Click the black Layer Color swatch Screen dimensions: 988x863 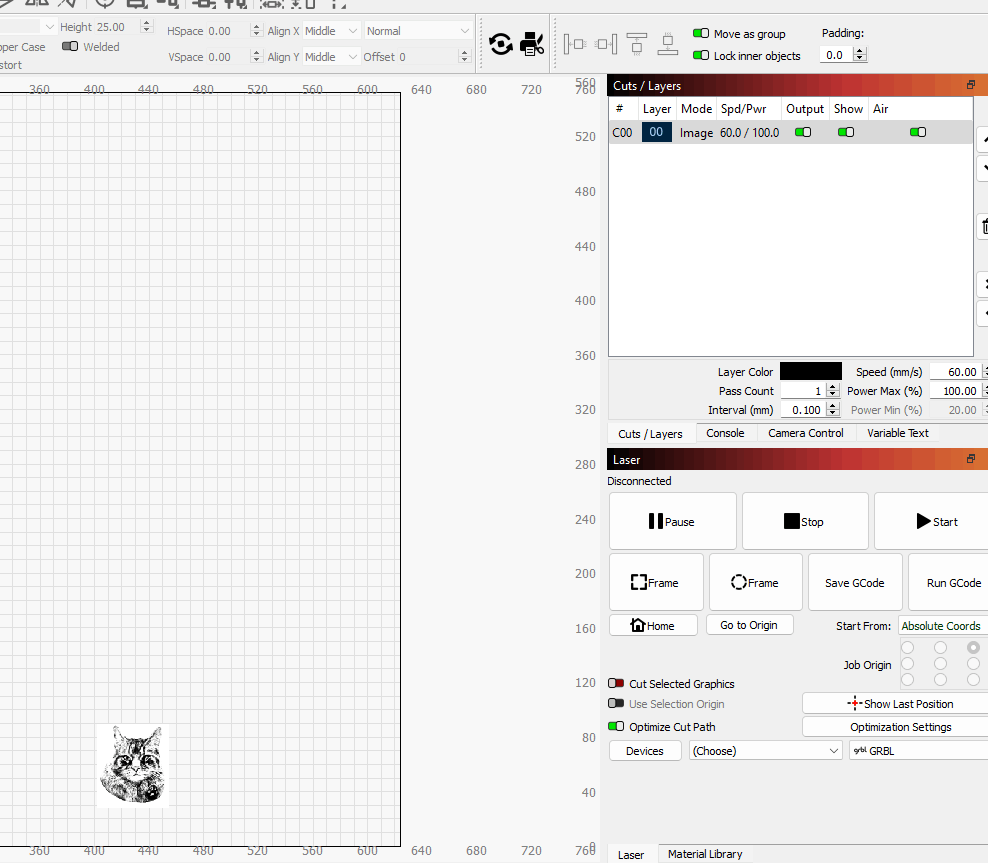pos(810,372)
